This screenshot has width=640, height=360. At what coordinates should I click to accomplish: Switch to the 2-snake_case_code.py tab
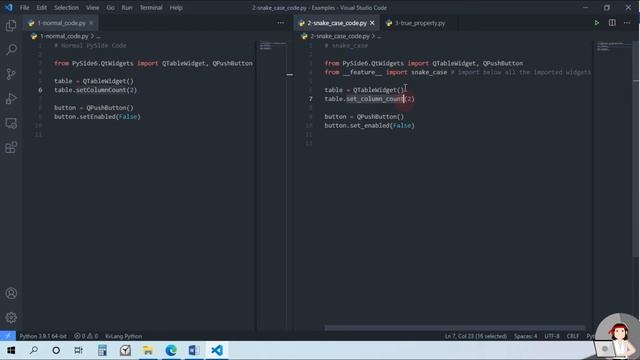337,23
